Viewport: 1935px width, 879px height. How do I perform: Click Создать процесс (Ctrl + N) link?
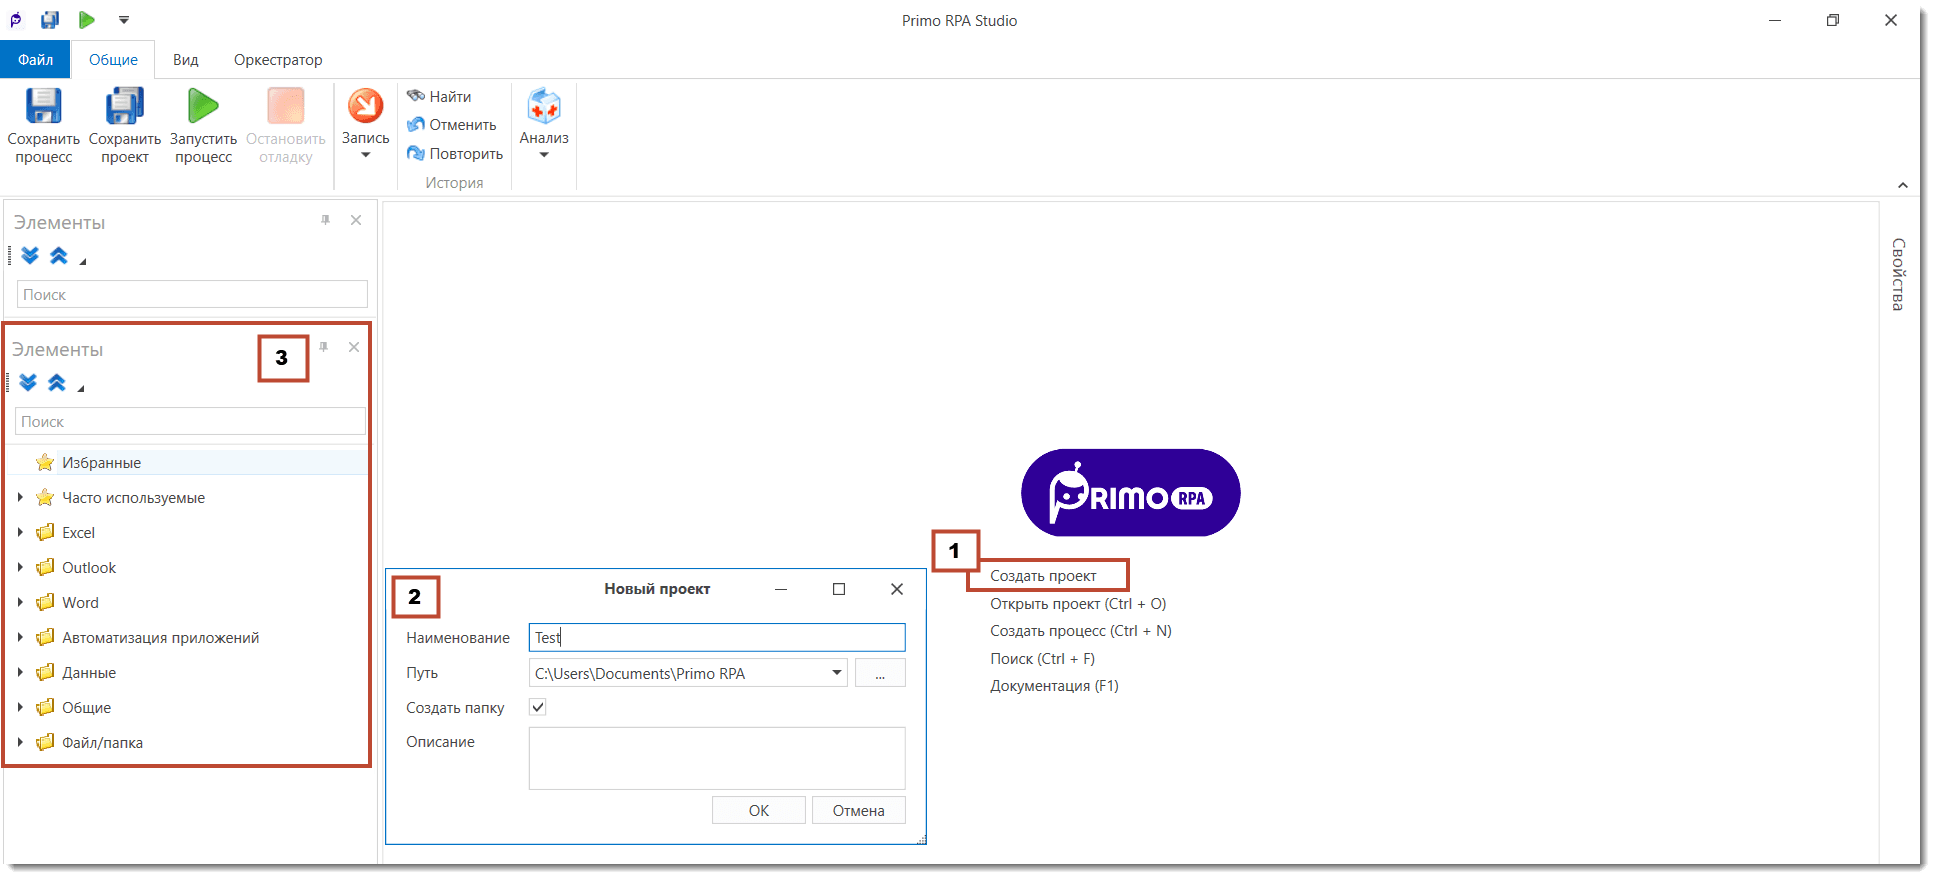coord(1081,631)
